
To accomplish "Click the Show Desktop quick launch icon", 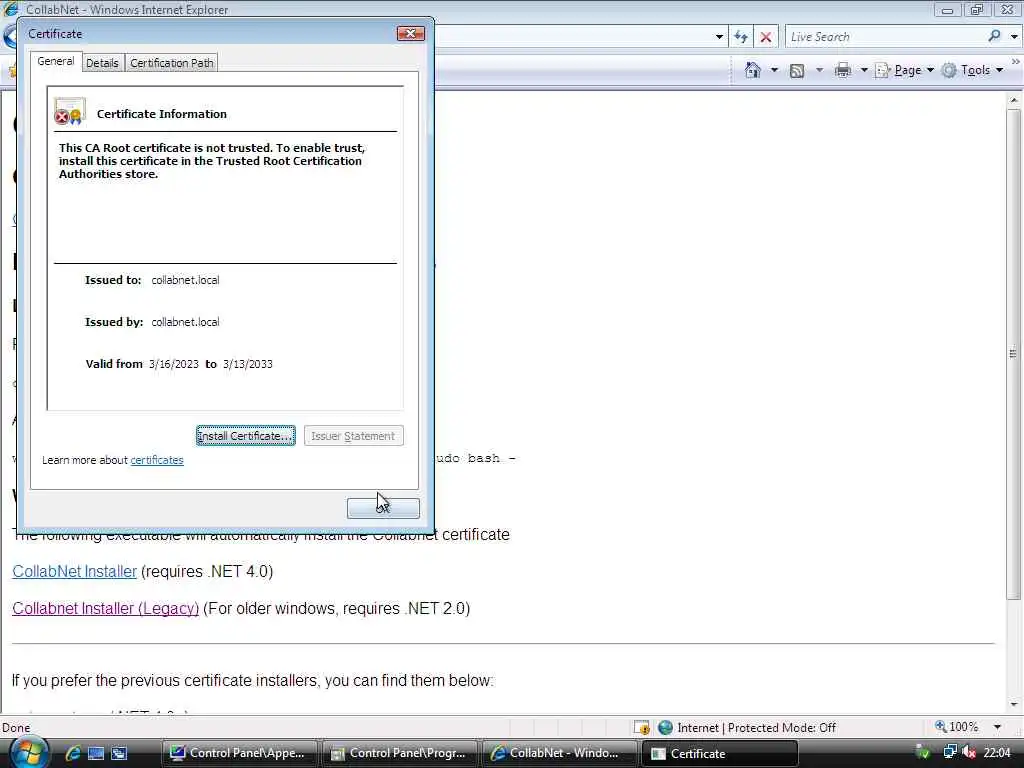I will (96, 753).
